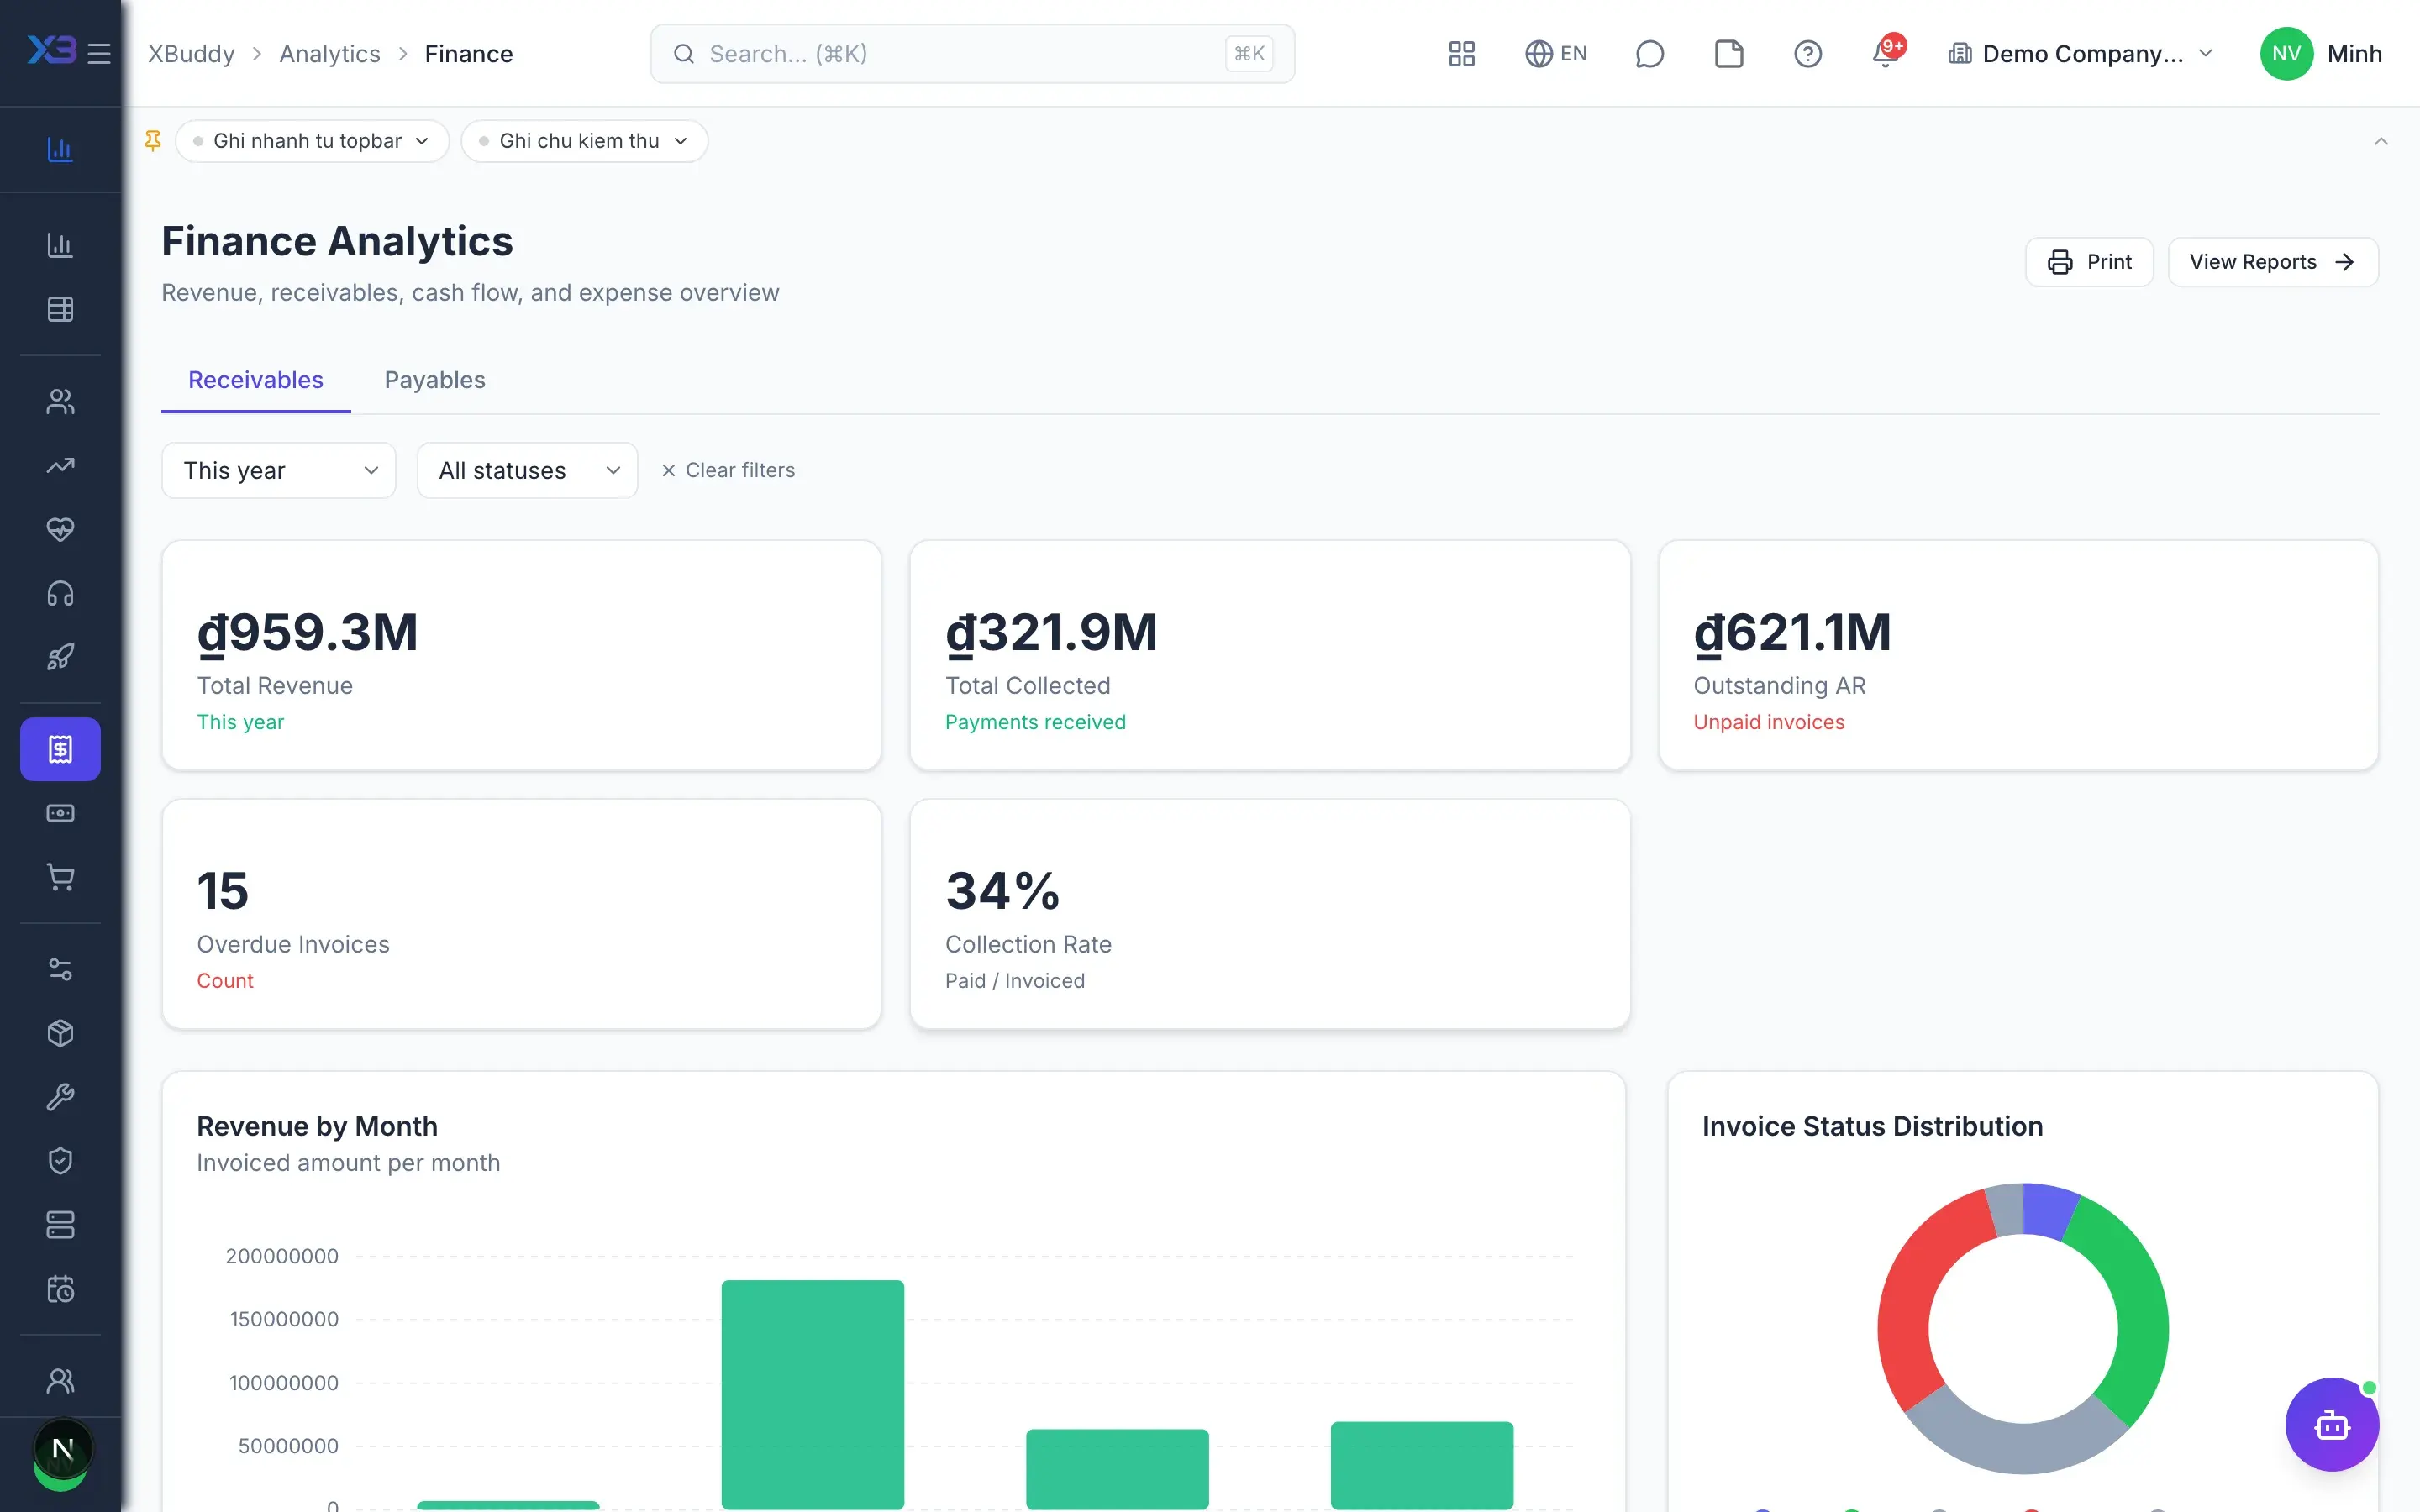2420x1512 pixels.
Task: Switch to the Payables tab
Action: point(435,380)
